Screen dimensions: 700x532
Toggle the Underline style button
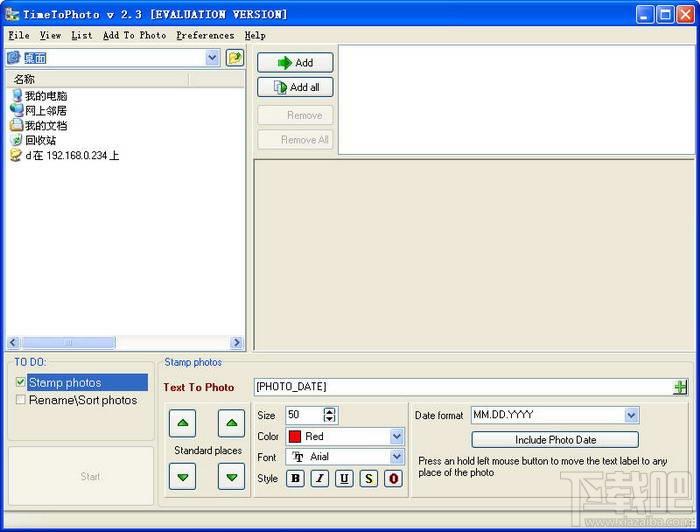tap(344, 478)
